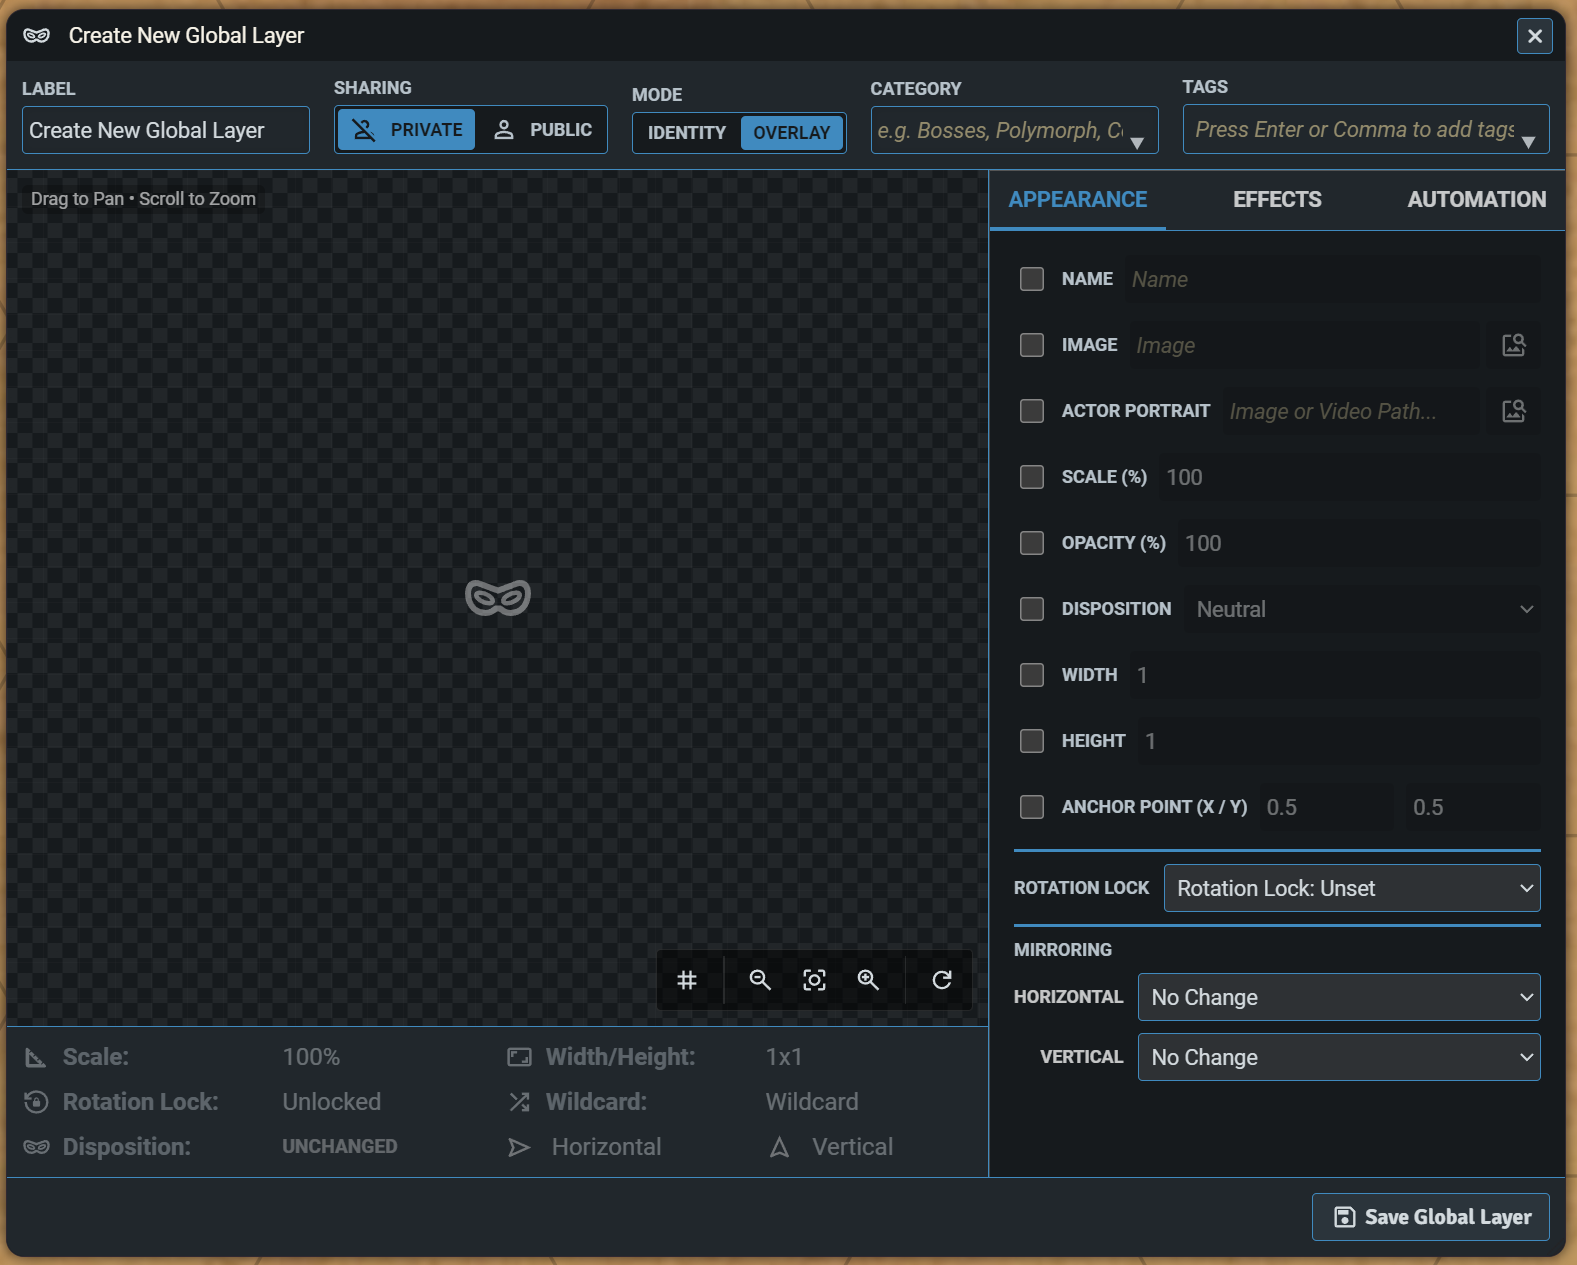Click the mask icon in title bar
The image size is (1577, 1265).
coord(37,36)
